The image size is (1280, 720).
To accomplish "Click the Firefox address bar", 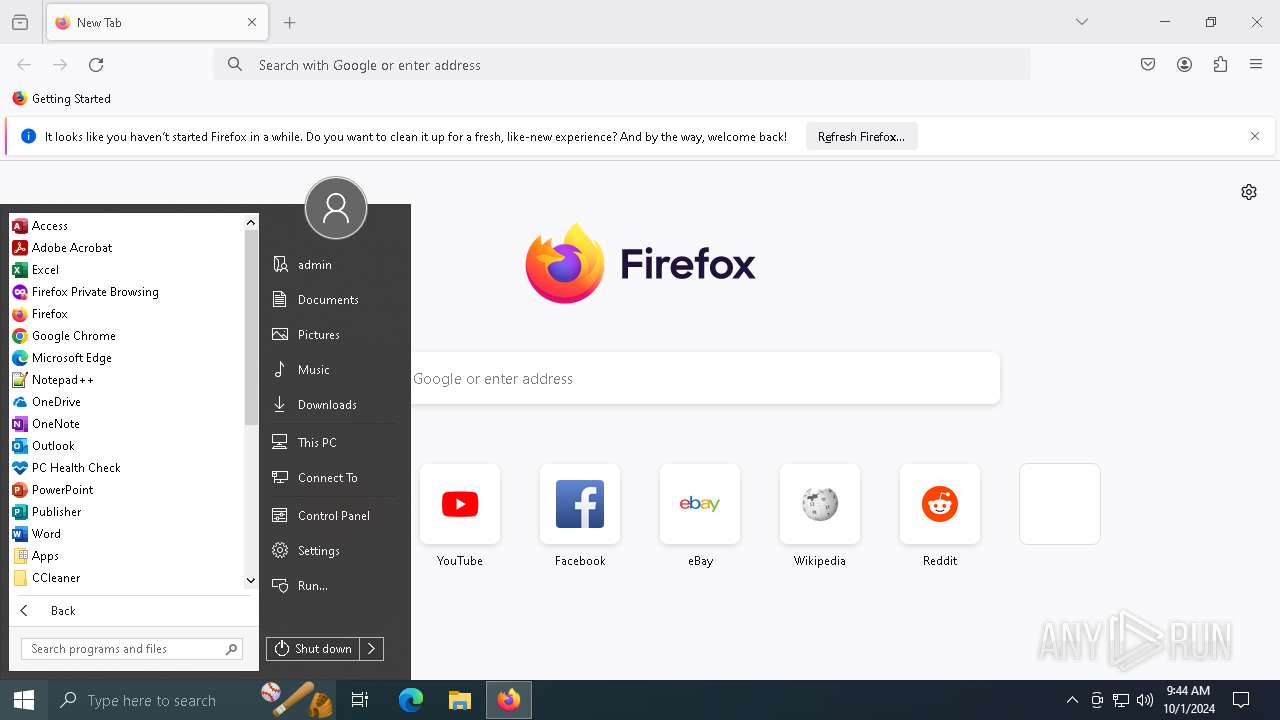I will (622, 65).
